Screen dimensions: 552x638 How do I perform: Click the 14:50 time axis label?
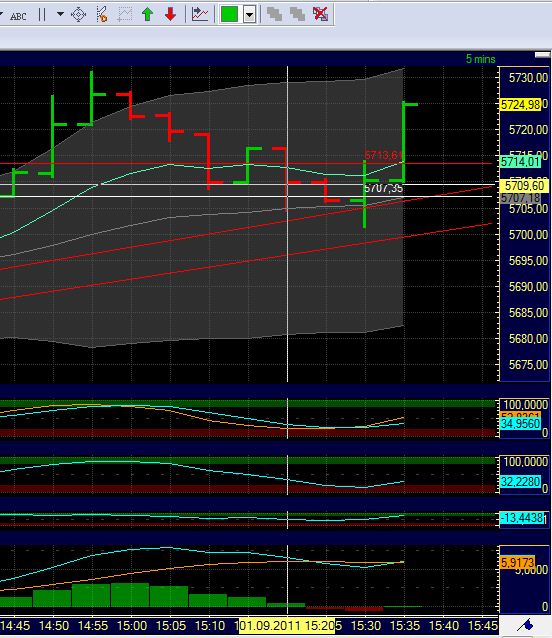click(x=54, y=626)
